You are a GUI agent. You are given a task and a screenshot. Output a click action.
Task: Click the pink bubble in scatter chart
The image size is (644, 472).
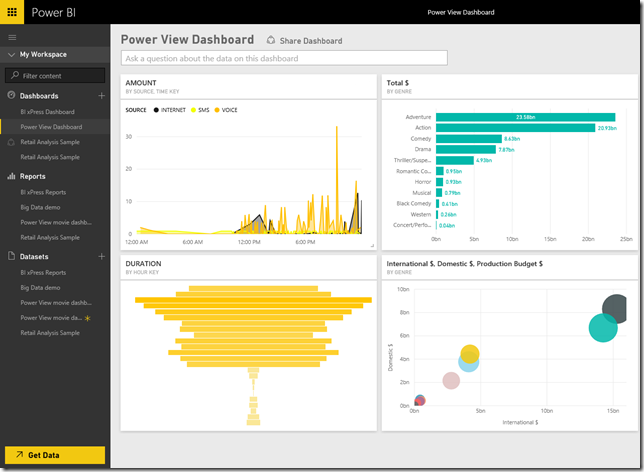(451, 380)
